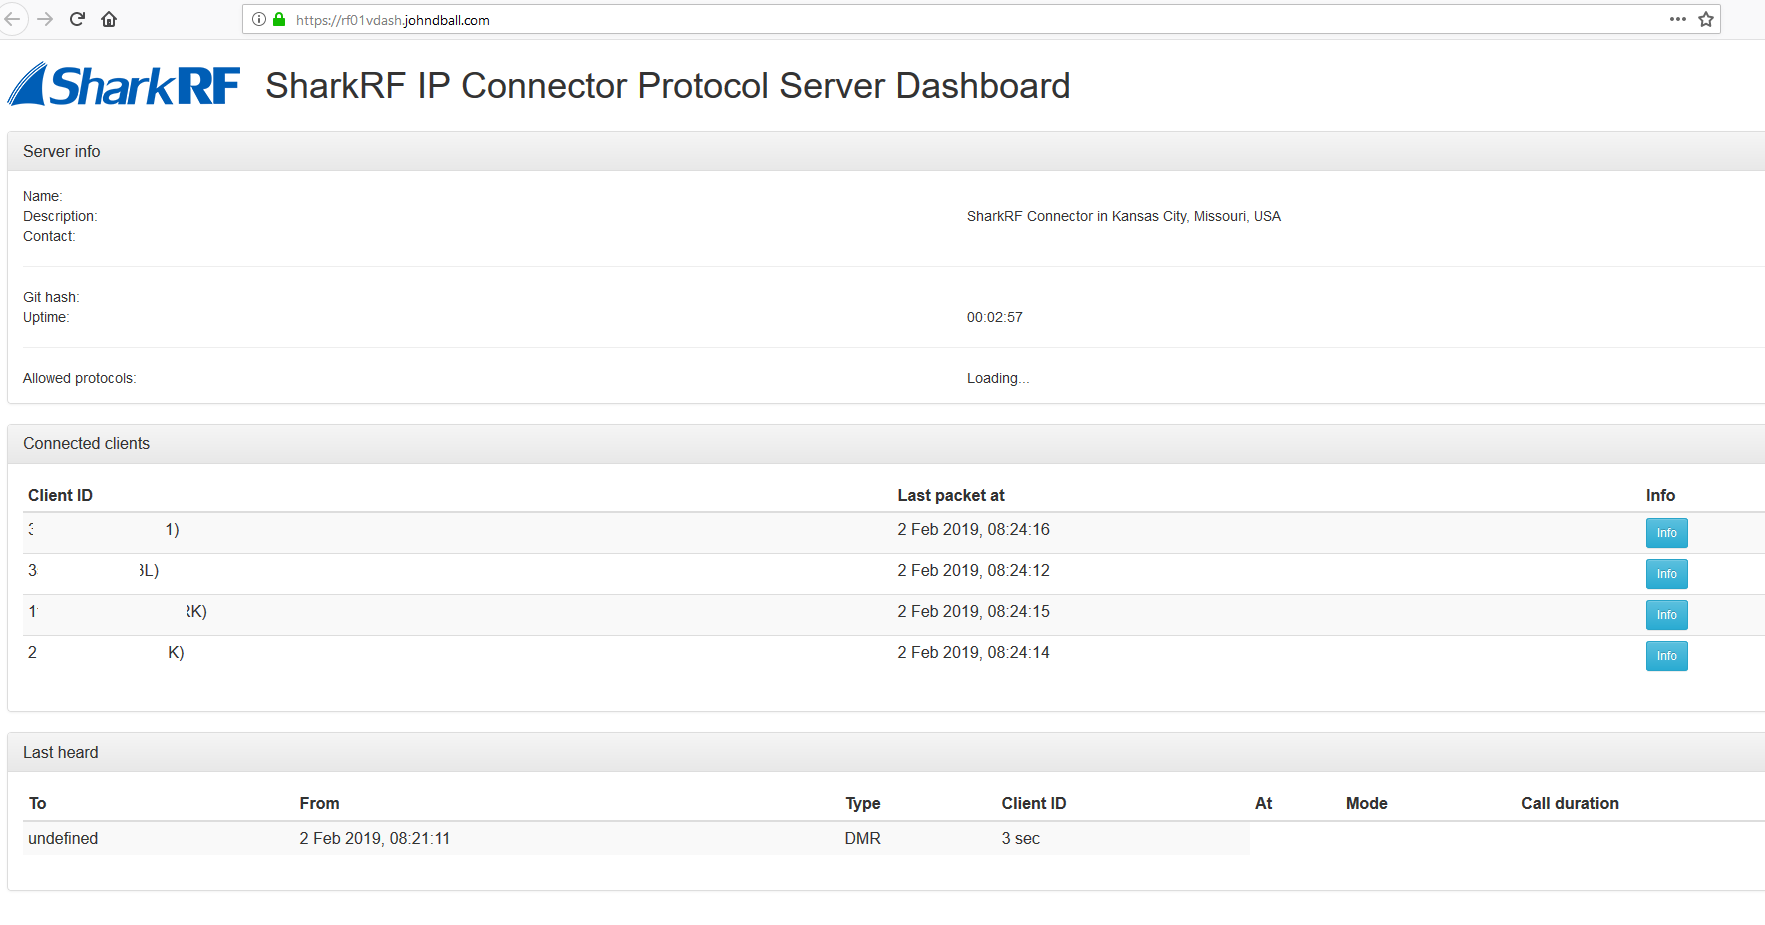Click the DMR cell
Screen dimensions: 1765x925
tap(863, 838)
